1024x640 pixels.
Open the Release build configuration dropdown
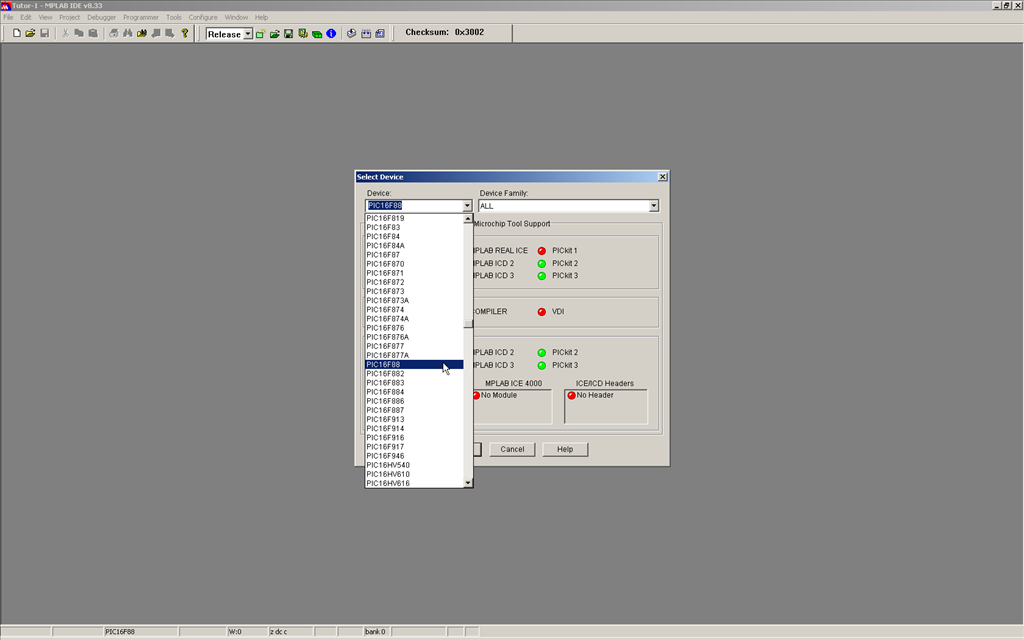pyautogui.click(x=246, y=34)
